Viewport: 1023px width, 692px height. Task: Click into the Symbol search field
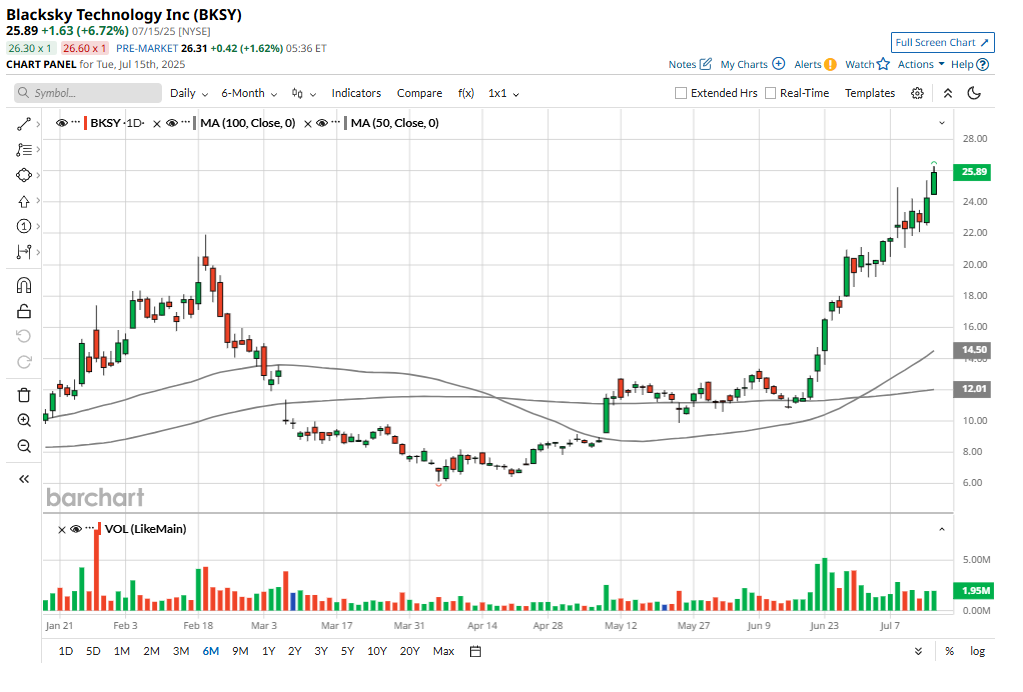[88, 93]
